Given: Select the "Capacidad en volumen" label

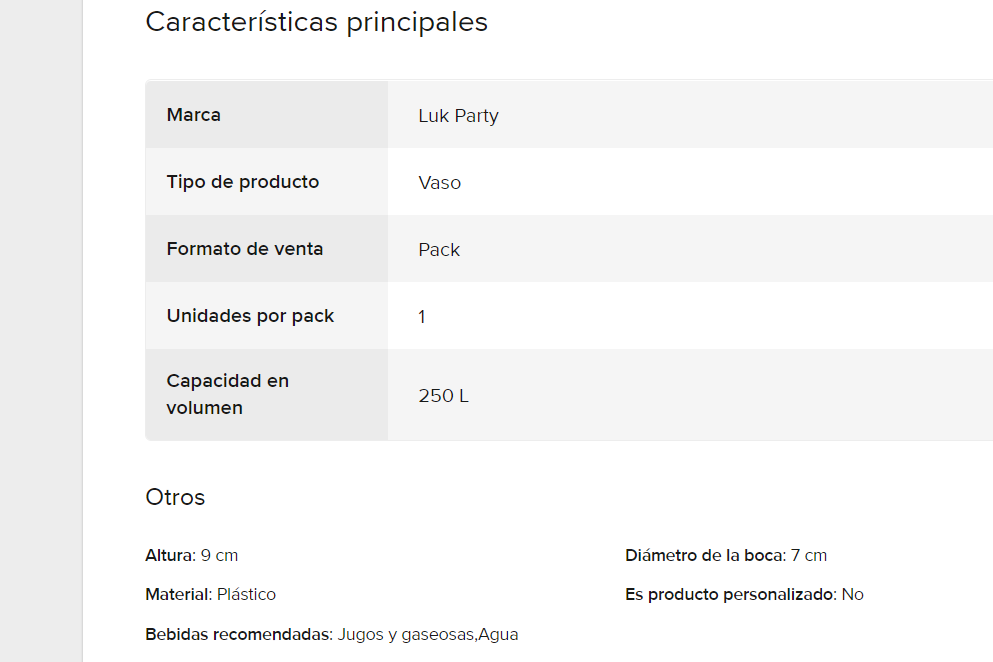Looking at the screenshot, I should tap(227, 394).
